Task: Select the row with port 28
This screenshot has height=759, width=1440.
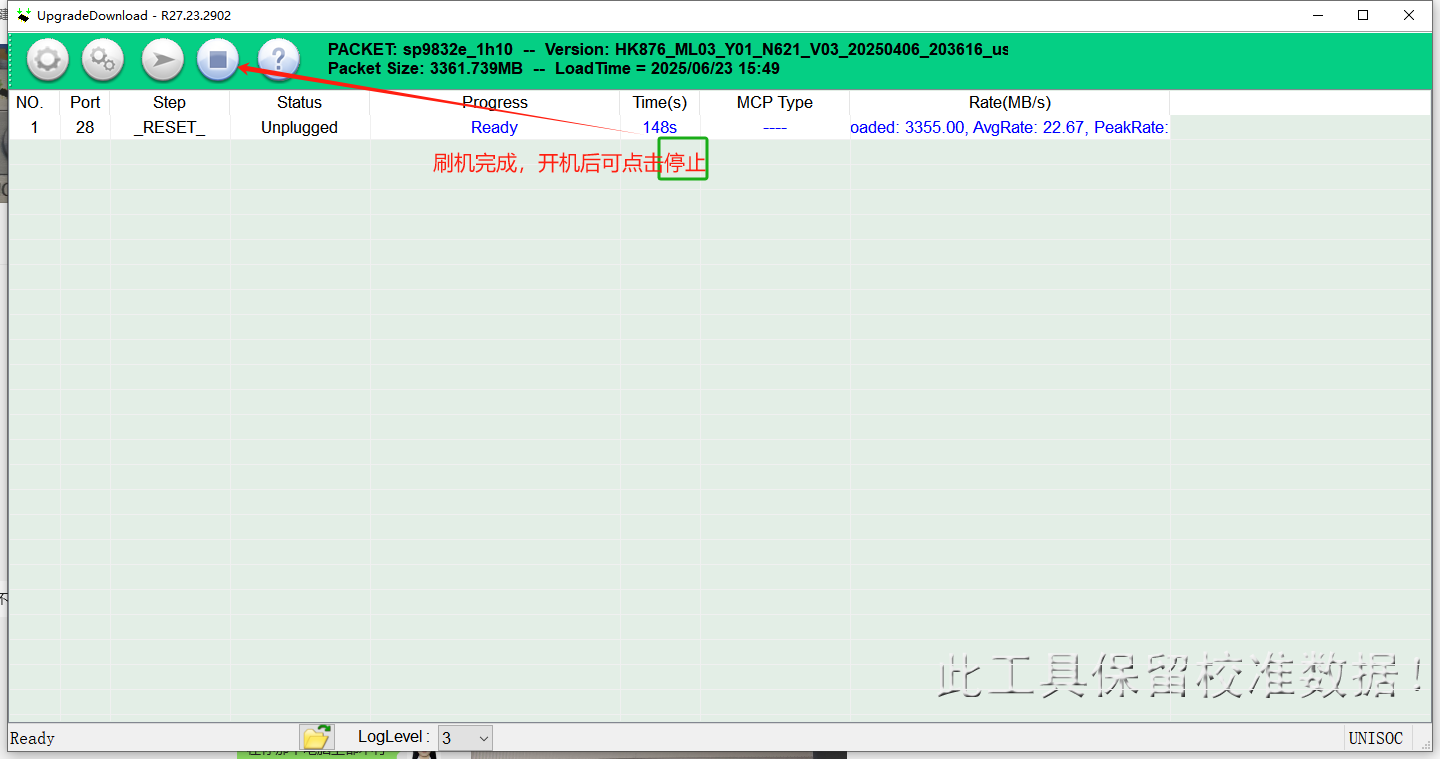Action: 85,128
